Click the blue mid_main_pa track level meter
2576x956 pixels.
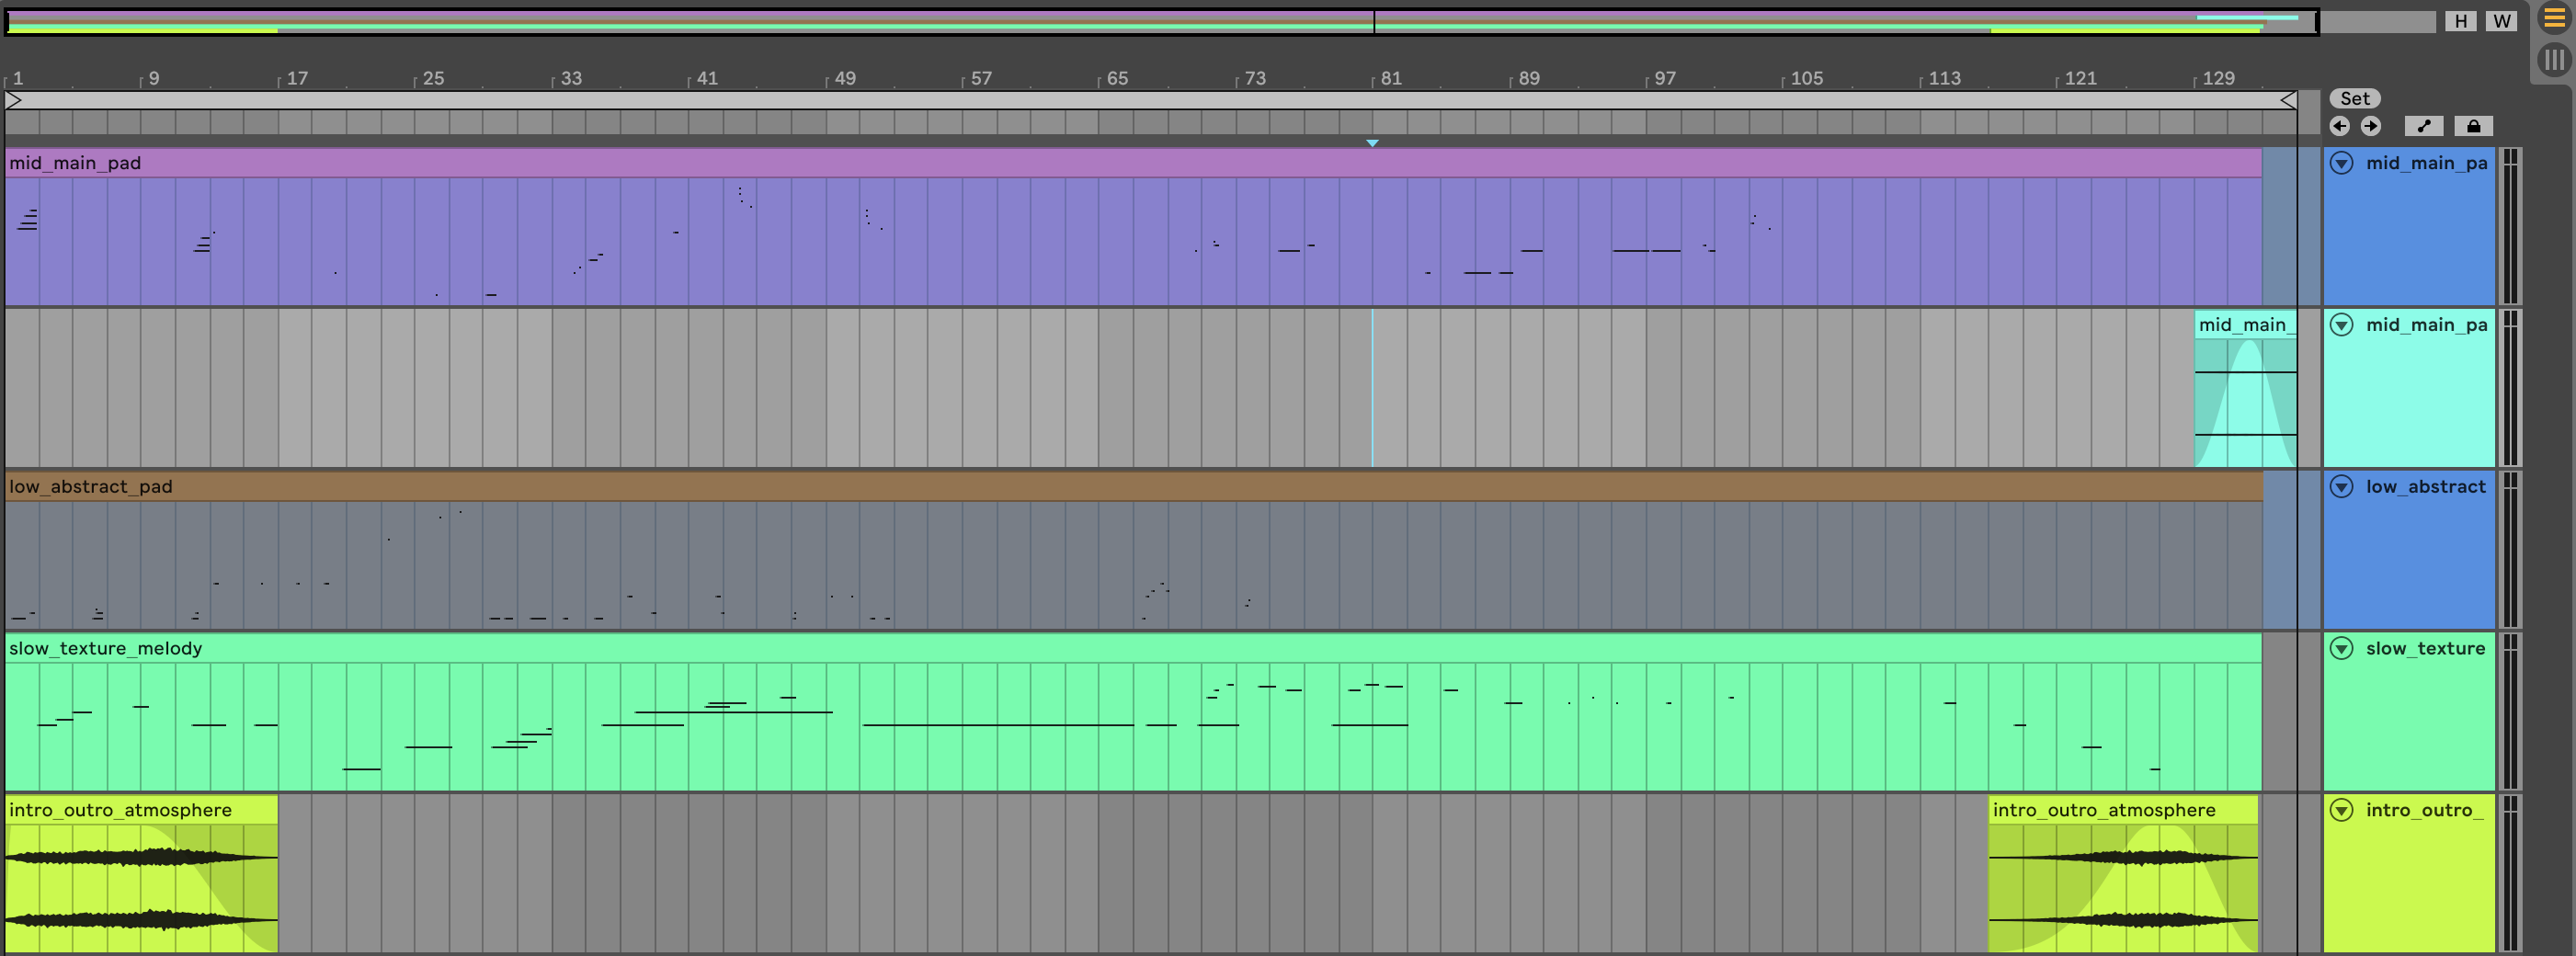click(x=2510, y=227)
